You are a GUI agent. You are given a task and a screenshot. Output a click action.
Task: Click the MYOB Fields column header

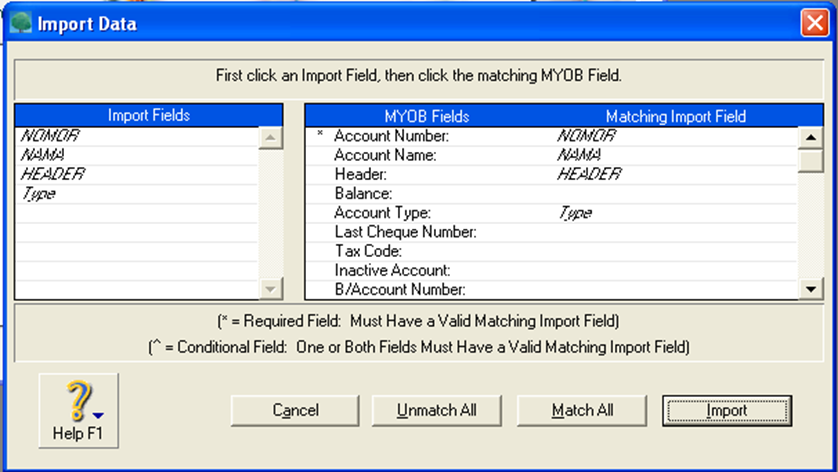pos(427,116)
